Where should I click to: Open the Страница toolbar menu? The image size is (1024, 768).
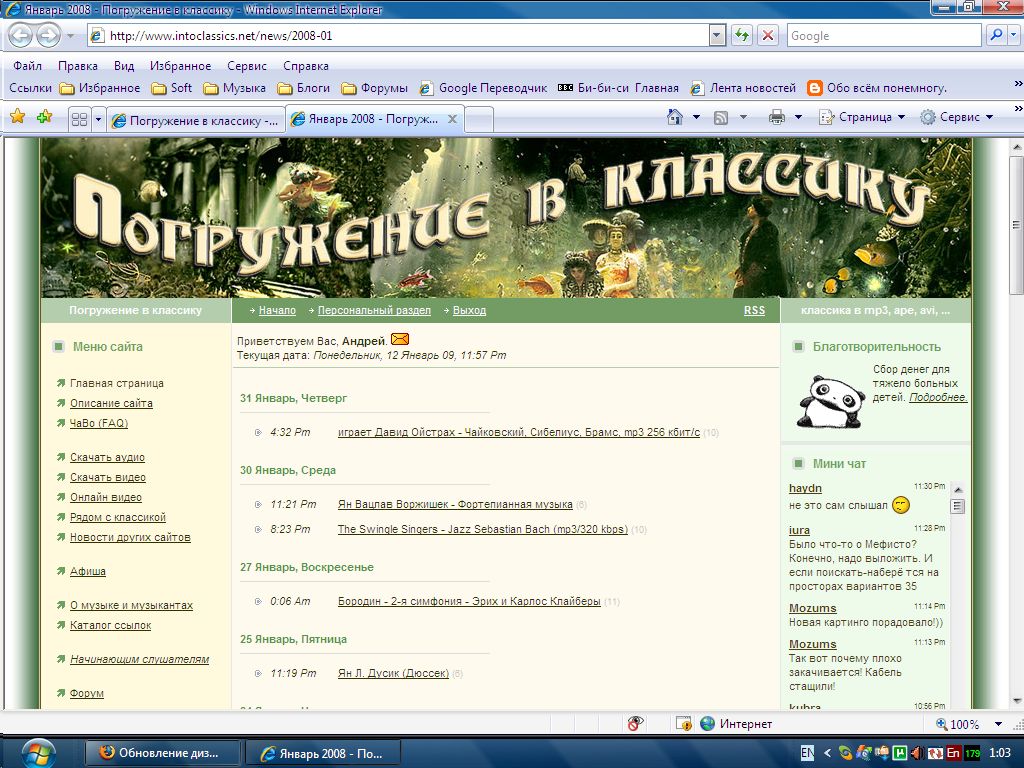coord(862,117)
